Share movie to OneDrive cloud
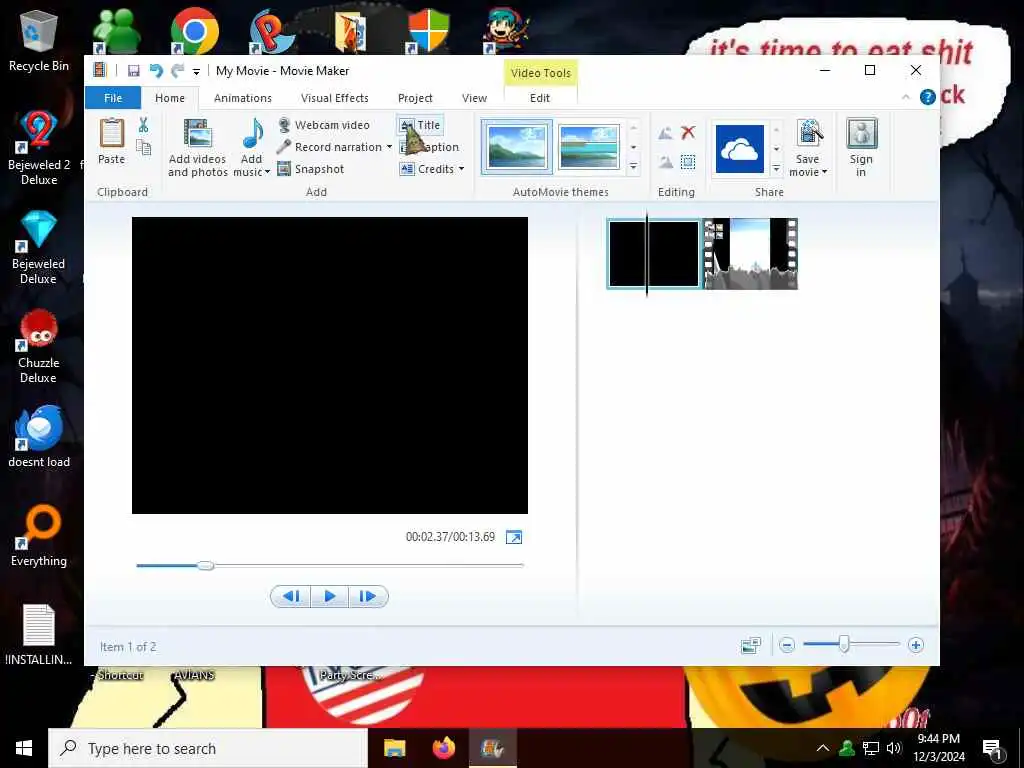This screenshot has height=768, width=1024. pos(739,149)
